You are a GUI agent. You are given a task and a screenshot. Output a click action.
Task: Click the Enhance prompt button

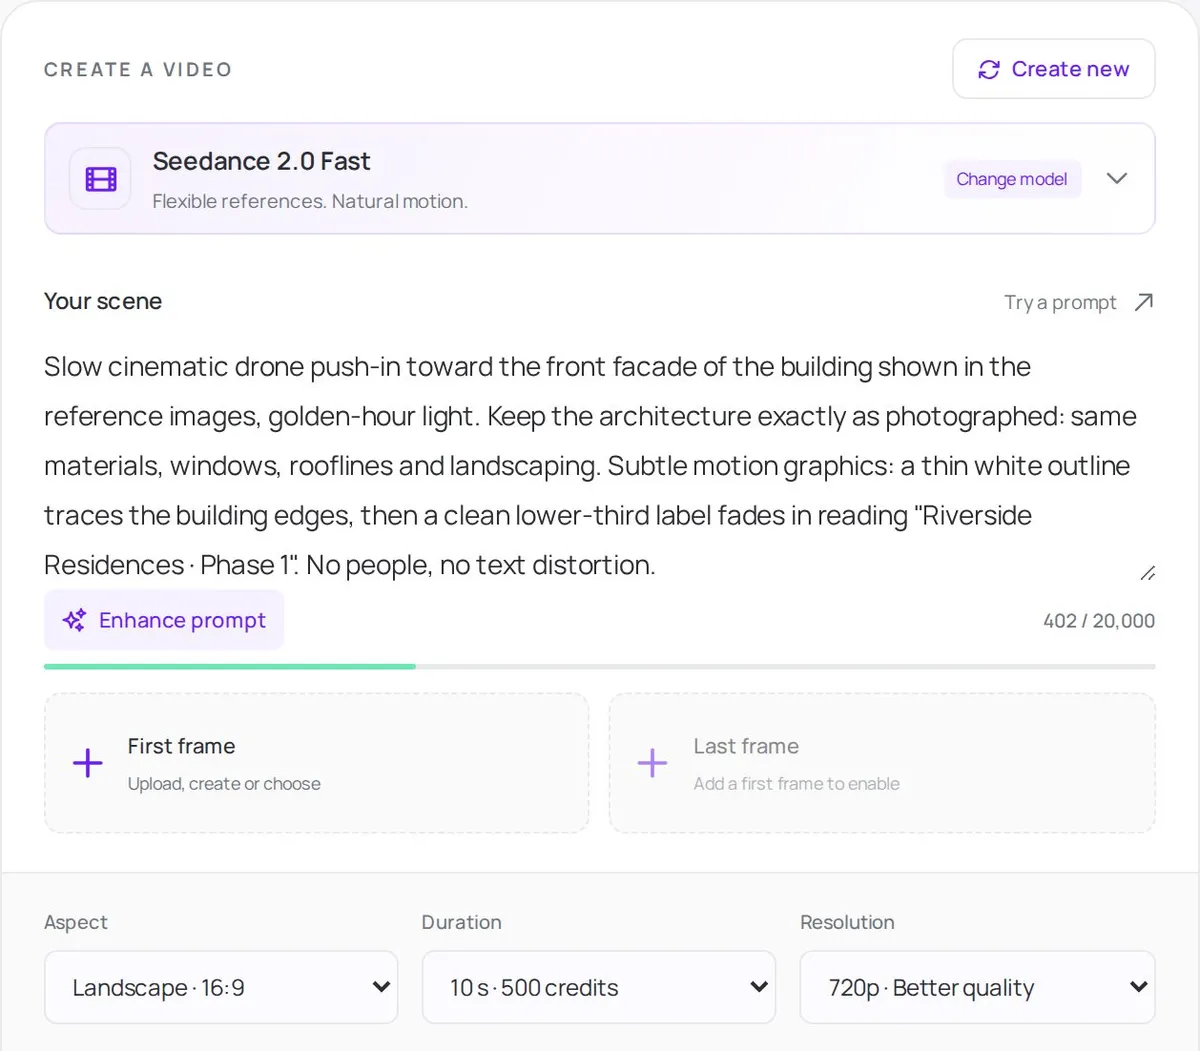(x=164, y=620)
